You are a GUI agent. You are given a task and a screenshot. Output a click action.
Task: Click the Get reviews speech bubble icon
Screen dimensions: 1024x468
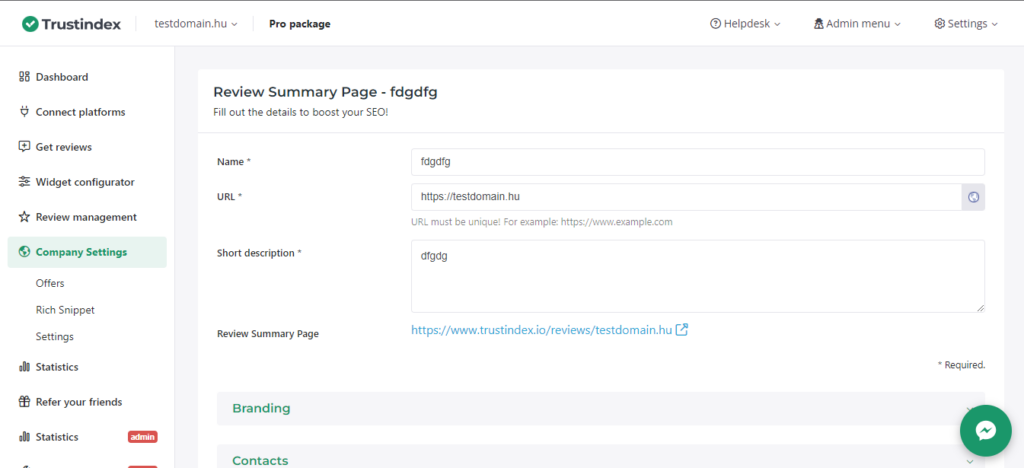point(24,147)
